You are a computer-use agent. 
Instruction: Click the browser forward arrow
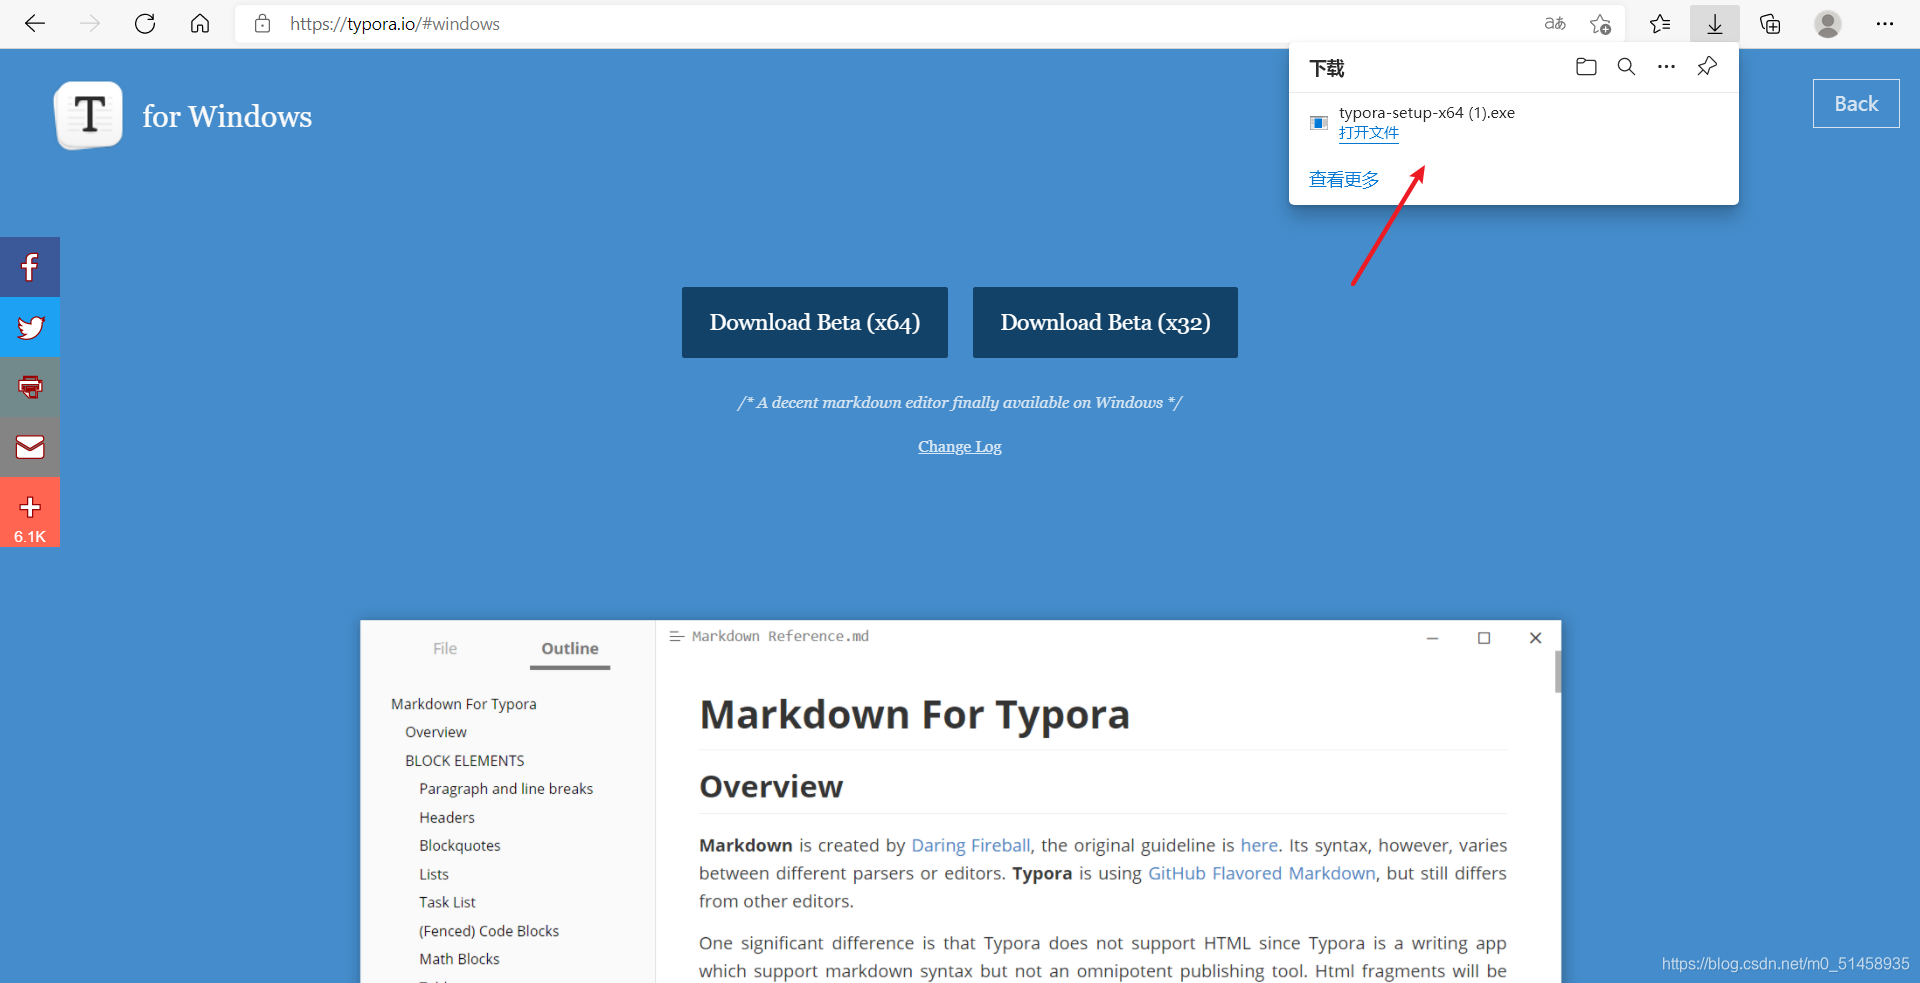90,23
